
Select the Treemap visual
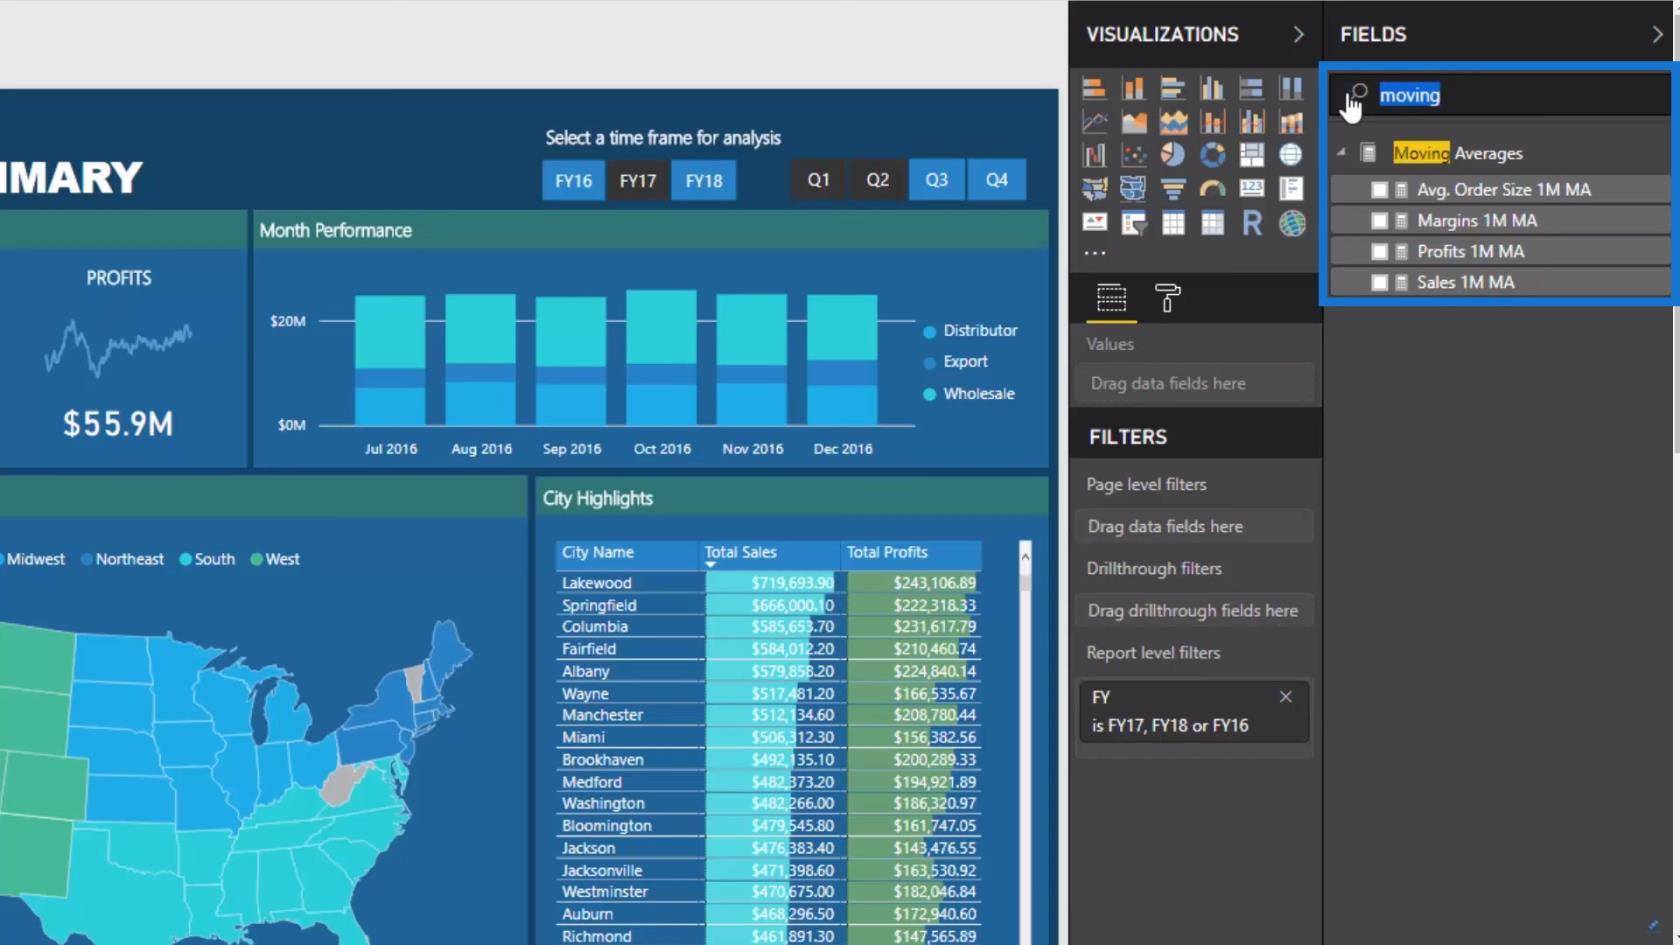(x=1251, y=155)
